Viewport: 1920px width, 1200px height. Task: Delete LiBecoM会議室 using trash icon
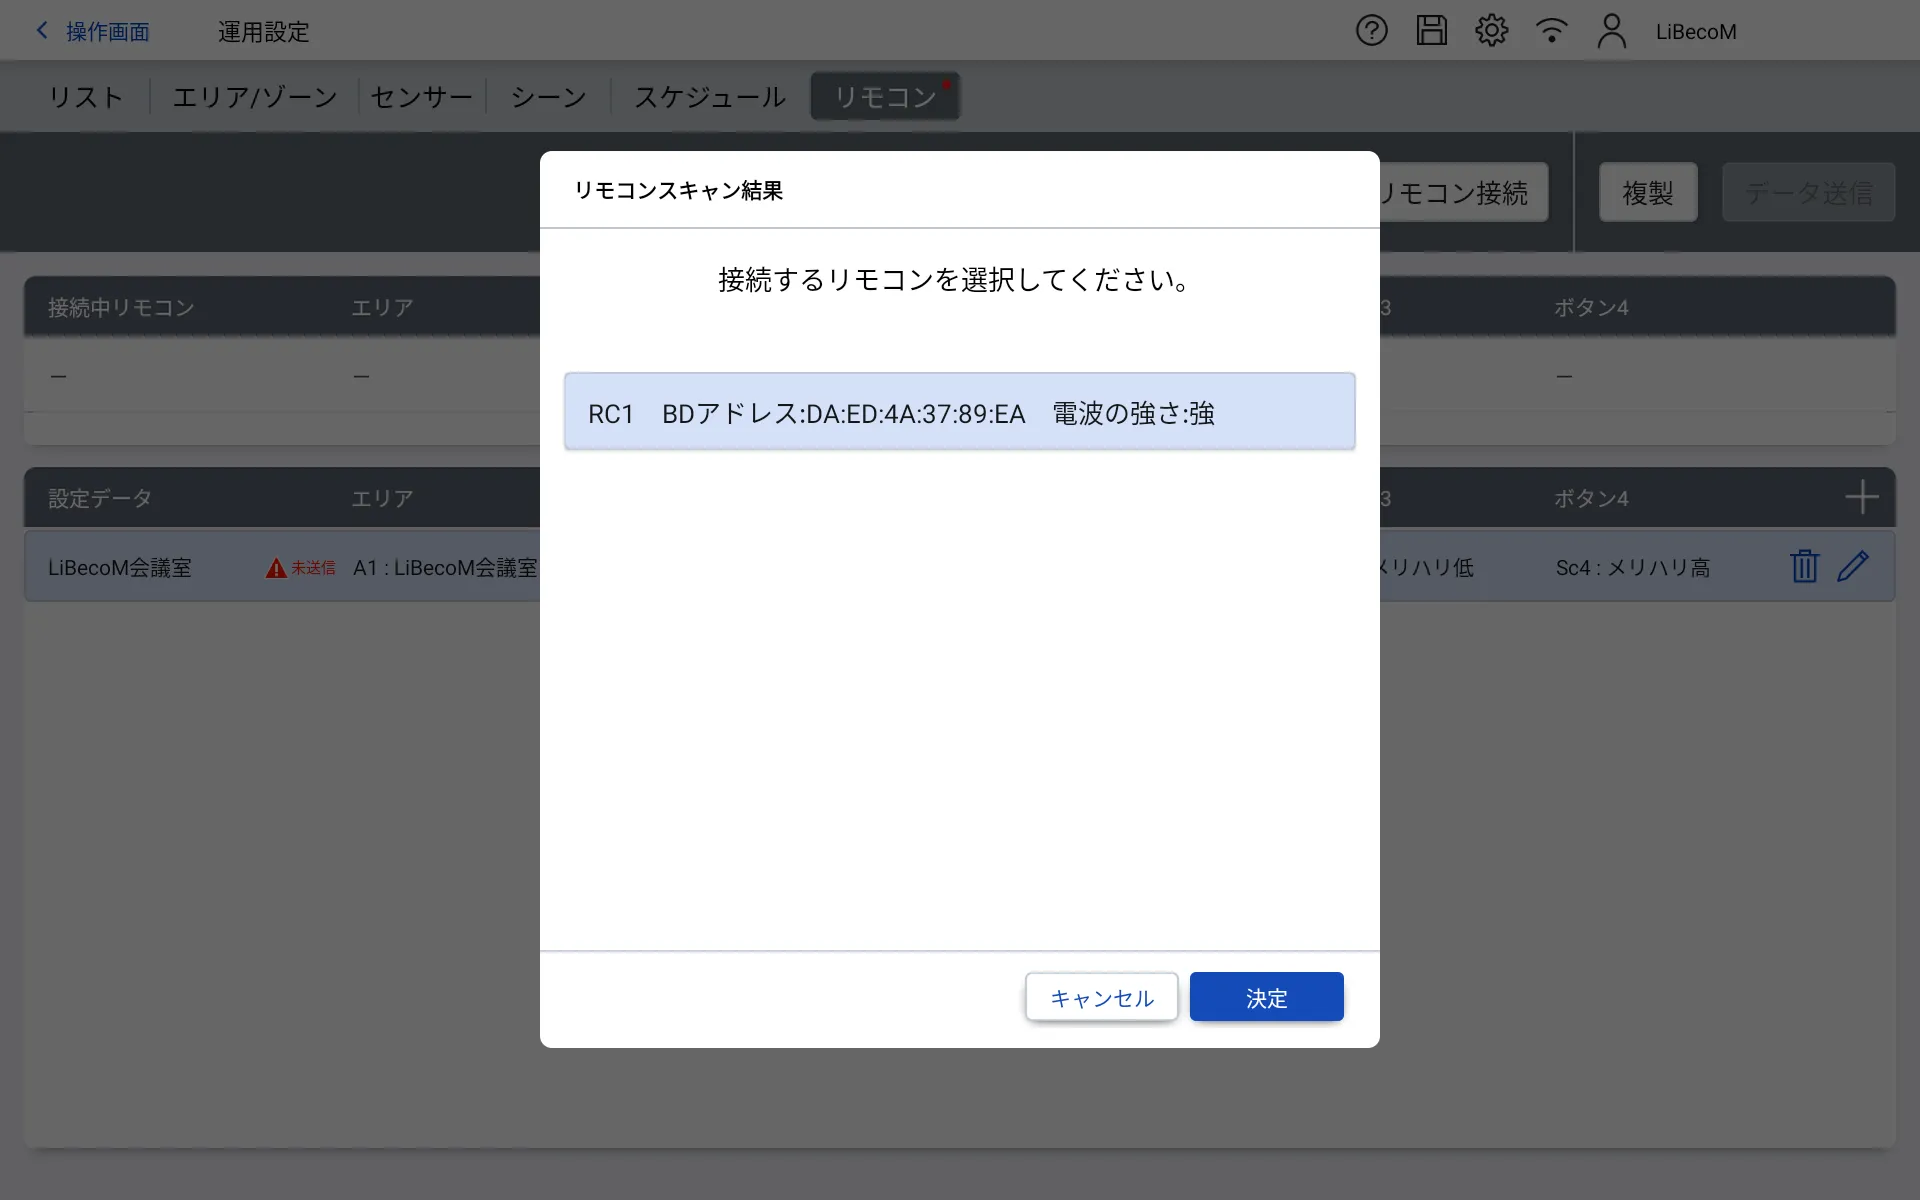[x=1804, y=566]
